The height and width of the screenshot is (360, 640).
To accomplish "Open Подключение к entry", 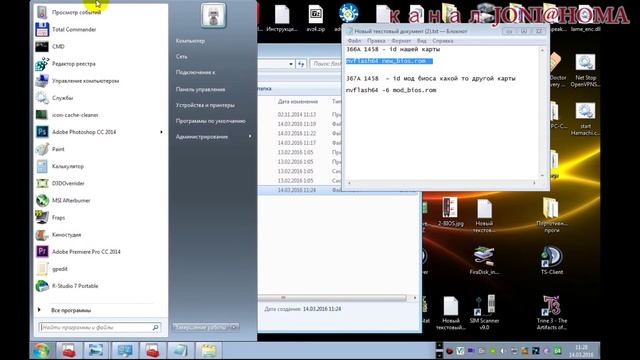I will click(195, 72).
